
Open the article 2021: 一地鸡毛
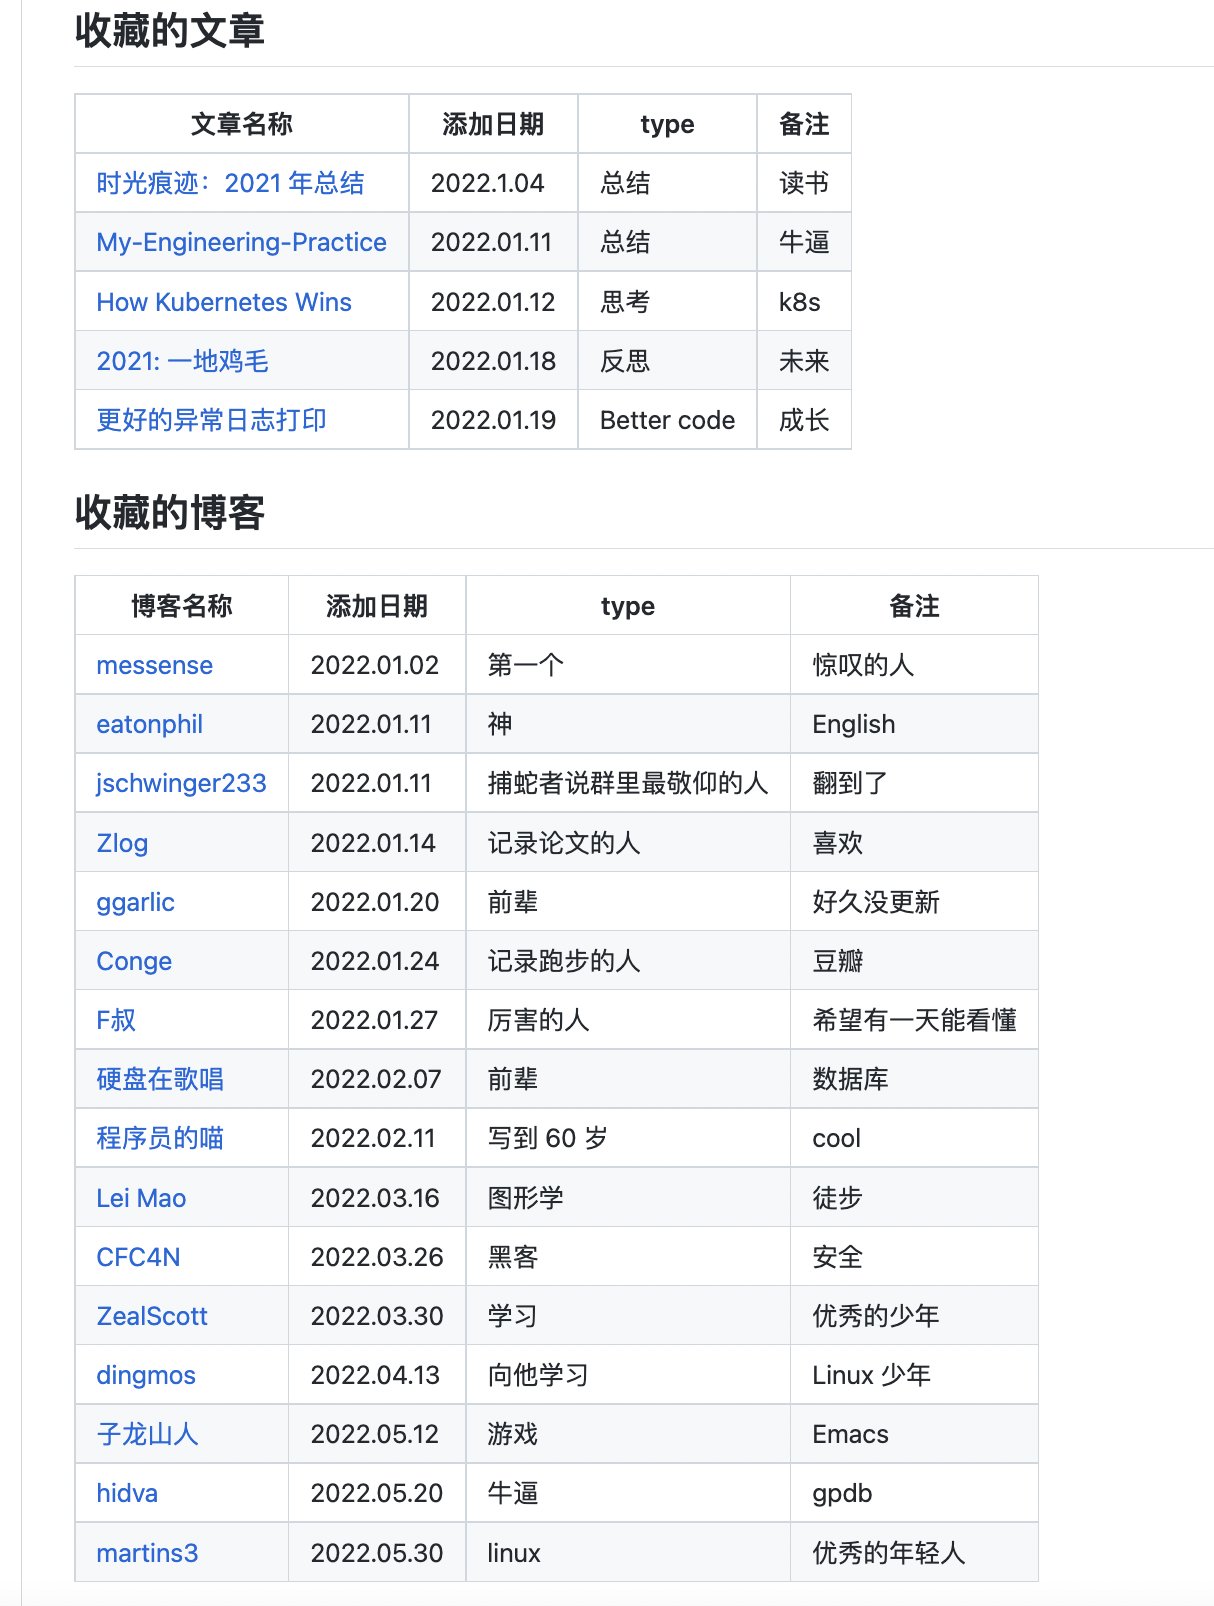click(182, 361)
